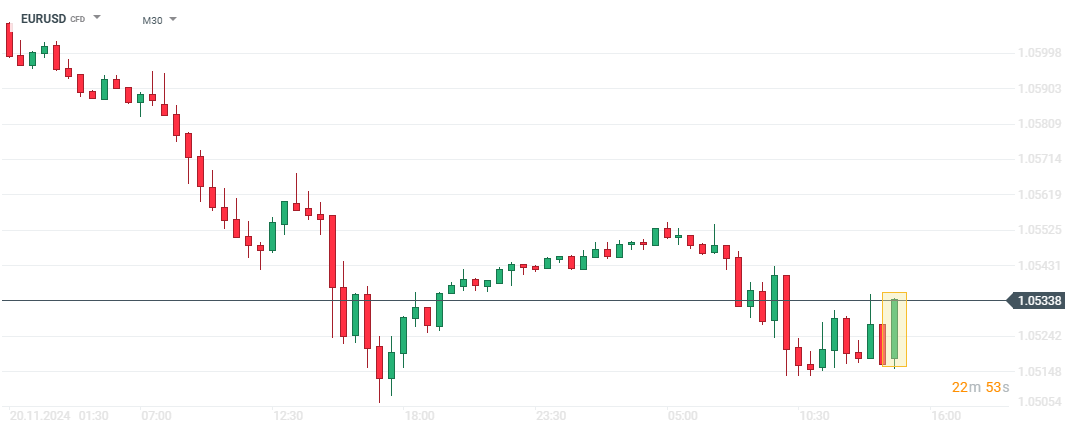1077x432 pixels.
Task: Click the 18:00 time axis label
Action: 419,415
